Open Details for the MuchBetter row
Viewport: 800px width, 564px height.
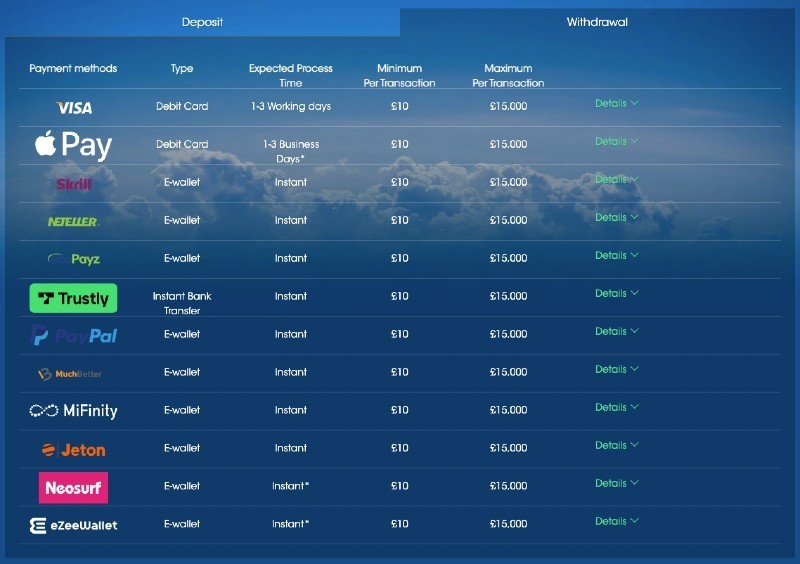(616, 369)
